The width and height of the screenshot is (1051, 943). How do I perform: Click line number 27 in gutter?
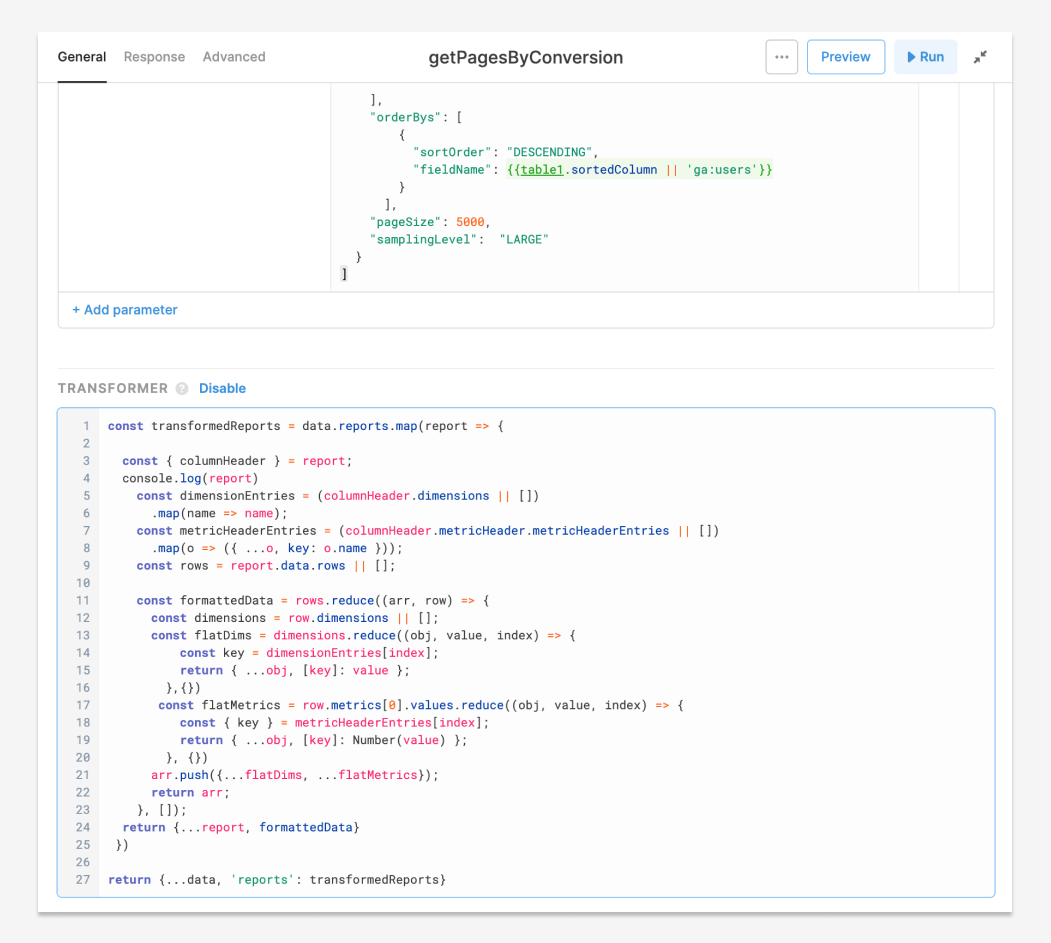(82, 879)
